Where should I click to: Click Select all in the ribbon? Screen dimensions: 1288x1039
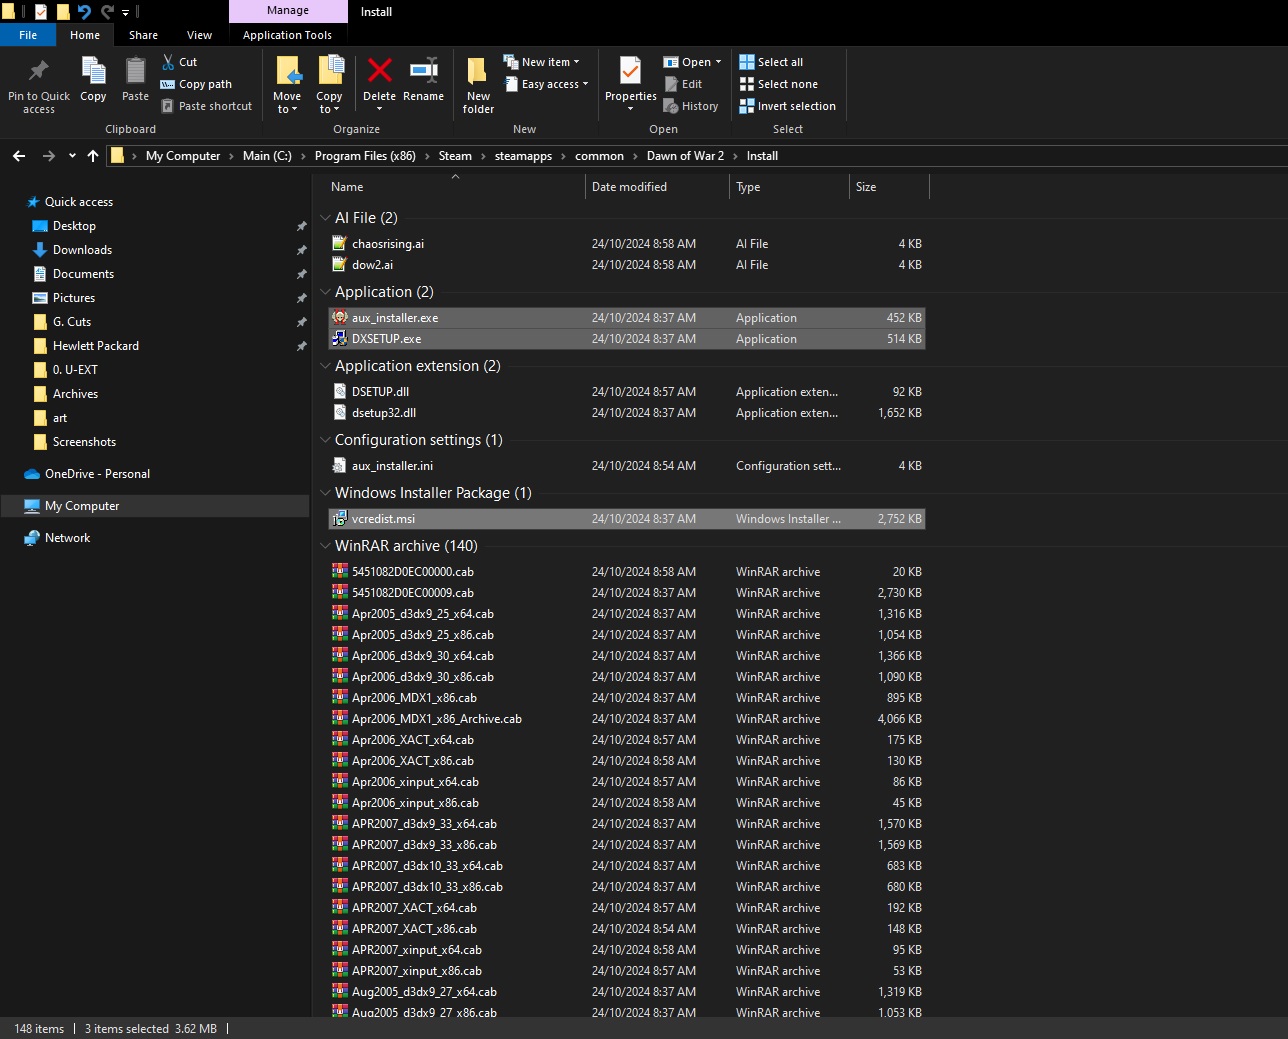771,62
